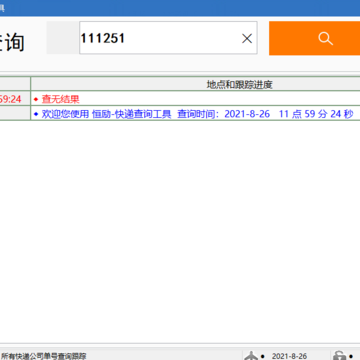
Task: Click the unlocked padlock status icon
Action: pos(340,356)
